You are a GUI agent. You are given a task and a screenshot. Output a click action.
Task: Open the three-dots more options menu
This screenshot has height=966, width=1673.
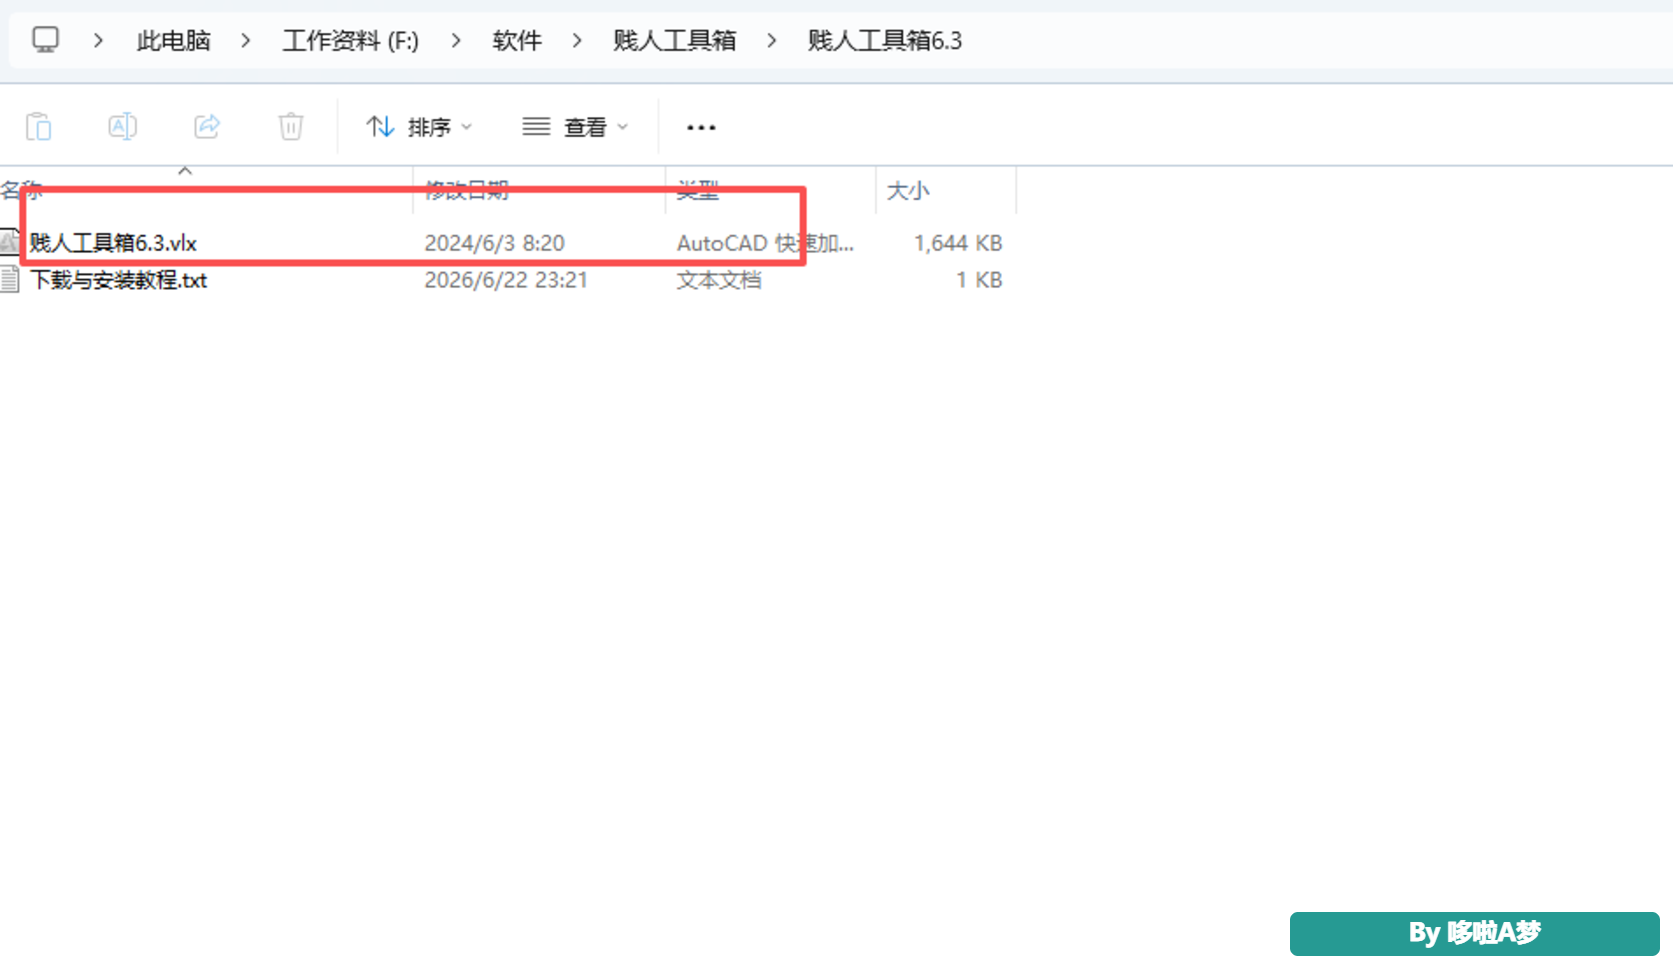[701, 127]
